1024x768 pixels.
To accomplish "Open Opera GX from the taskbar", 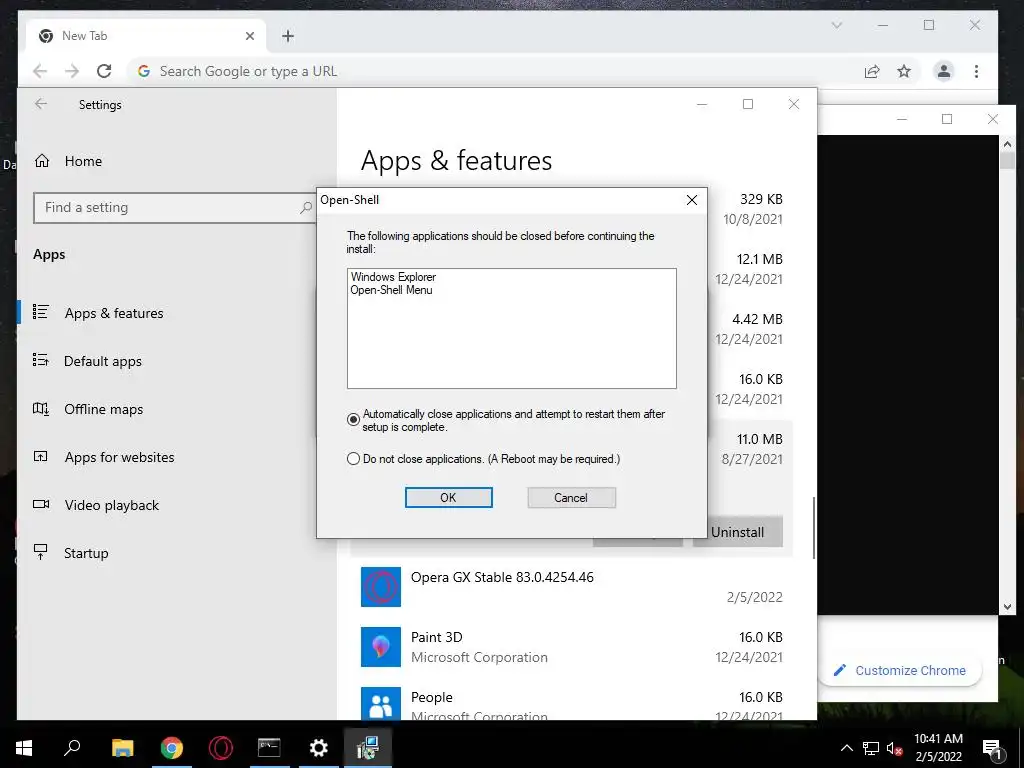I will point(220,748).
